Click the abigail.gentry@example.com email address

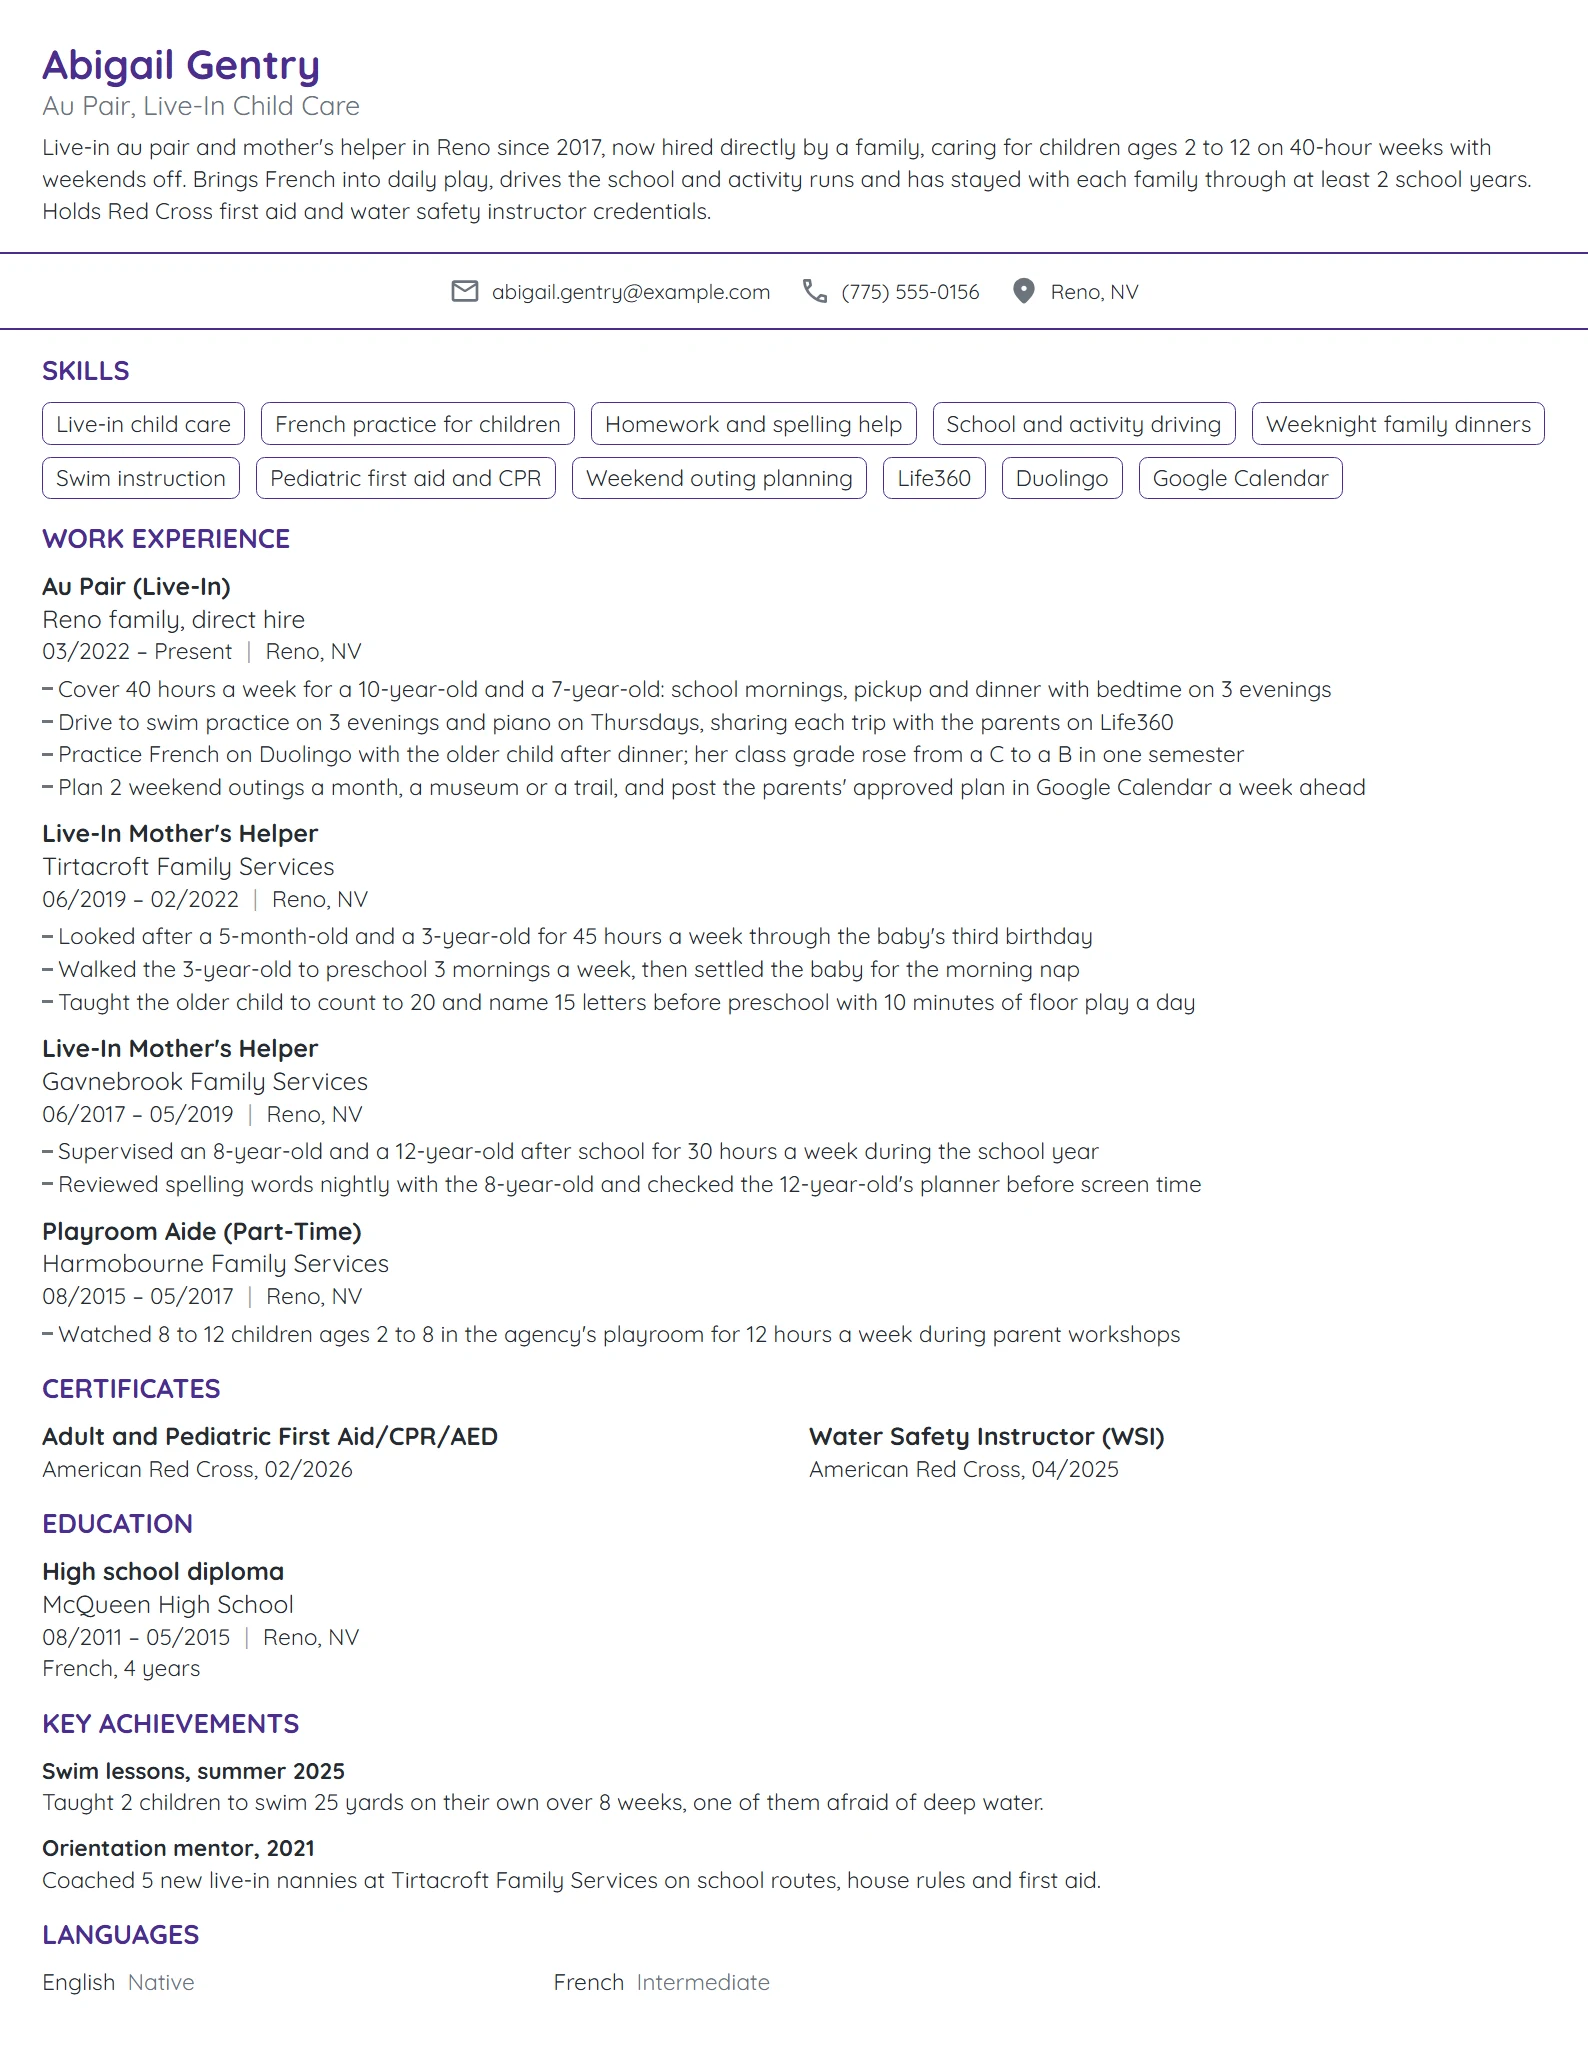coord(631,292)
